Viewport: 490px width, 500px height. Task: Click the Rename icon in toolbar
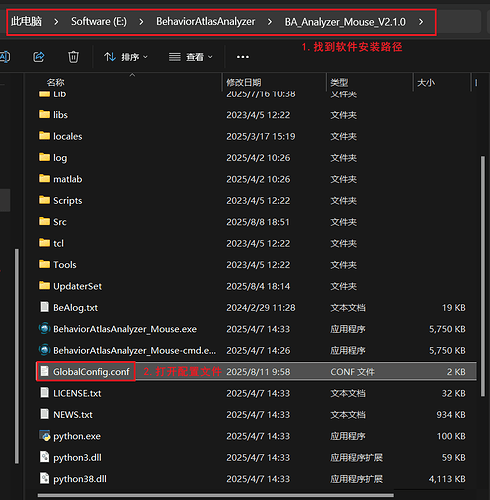[4, 57]
